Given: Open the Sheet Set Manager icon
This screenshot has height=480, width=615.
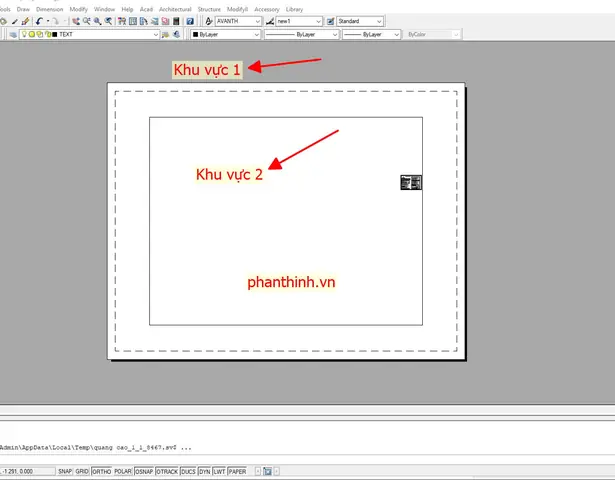Looking at the screenshot, I should tap(155, 21).
